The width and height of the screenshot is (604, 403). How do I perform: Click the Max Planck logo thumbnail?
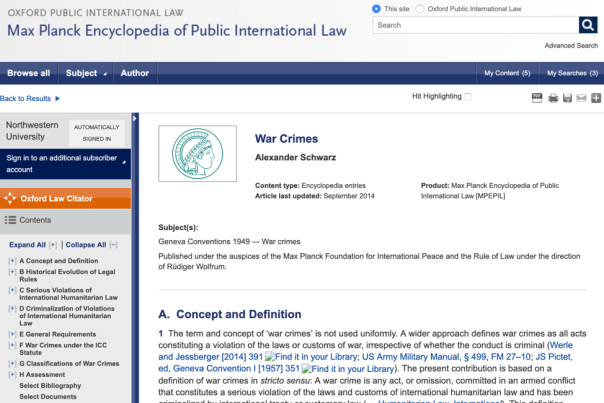point(204,153)
